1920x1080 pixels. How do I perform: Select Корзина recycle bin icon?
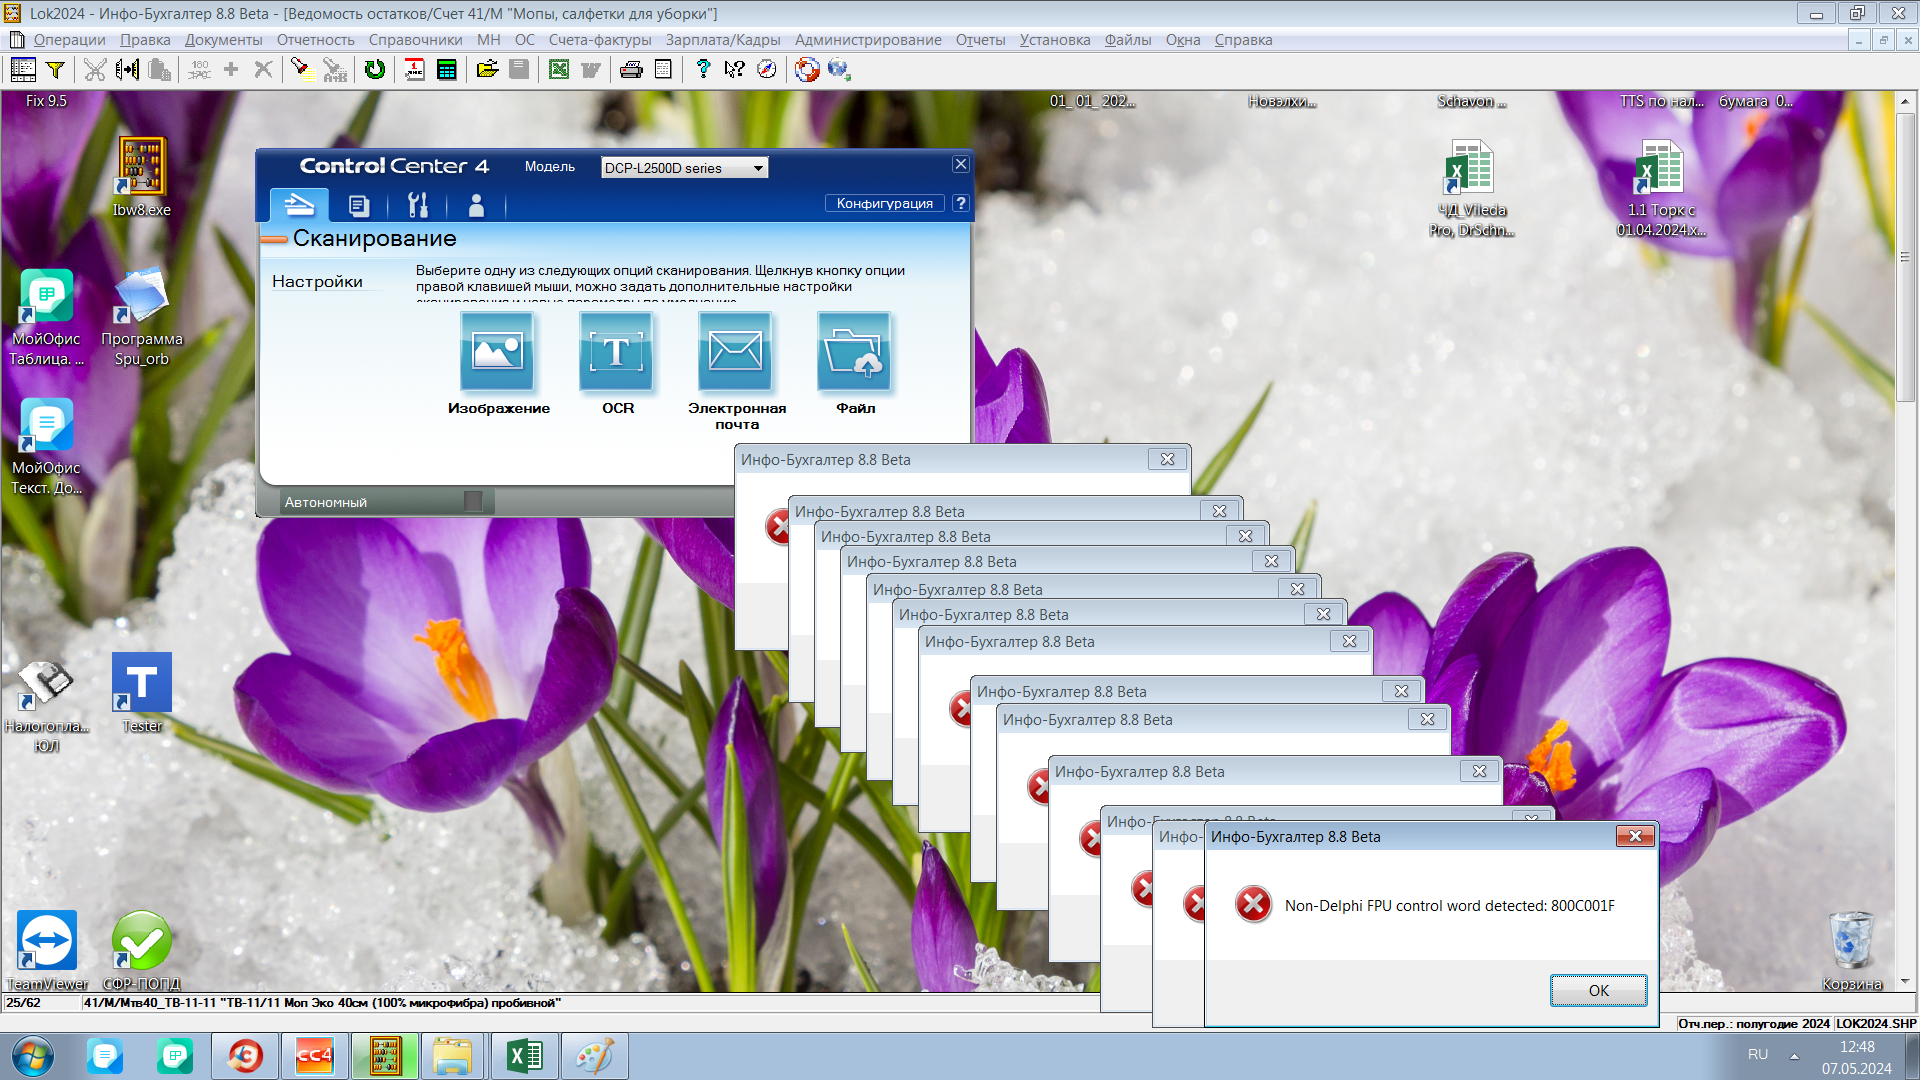(x=1852, y=950)
